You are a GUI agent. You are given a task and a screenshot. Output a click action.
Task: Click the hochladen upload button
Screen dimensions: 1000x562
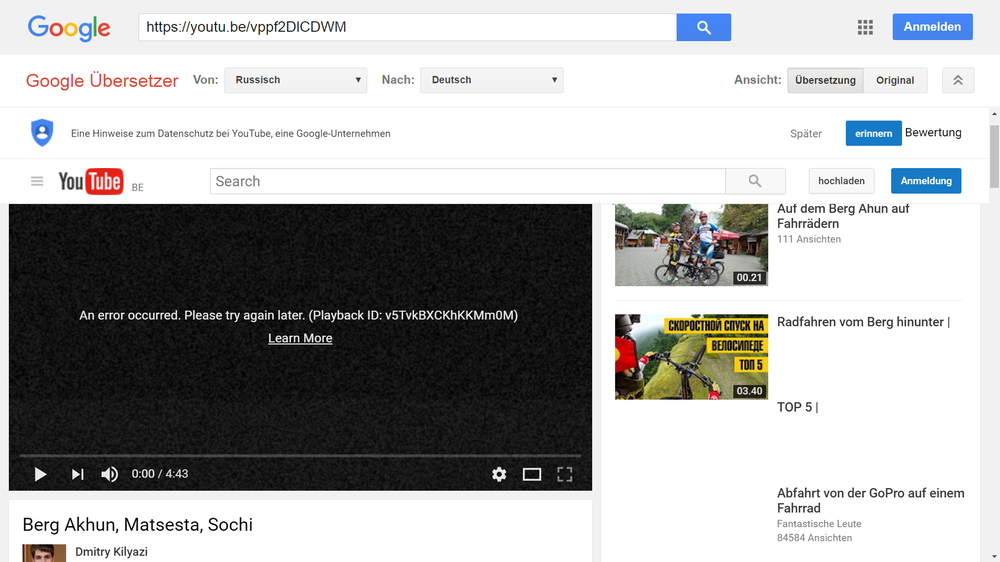click(x=841, y=181)
